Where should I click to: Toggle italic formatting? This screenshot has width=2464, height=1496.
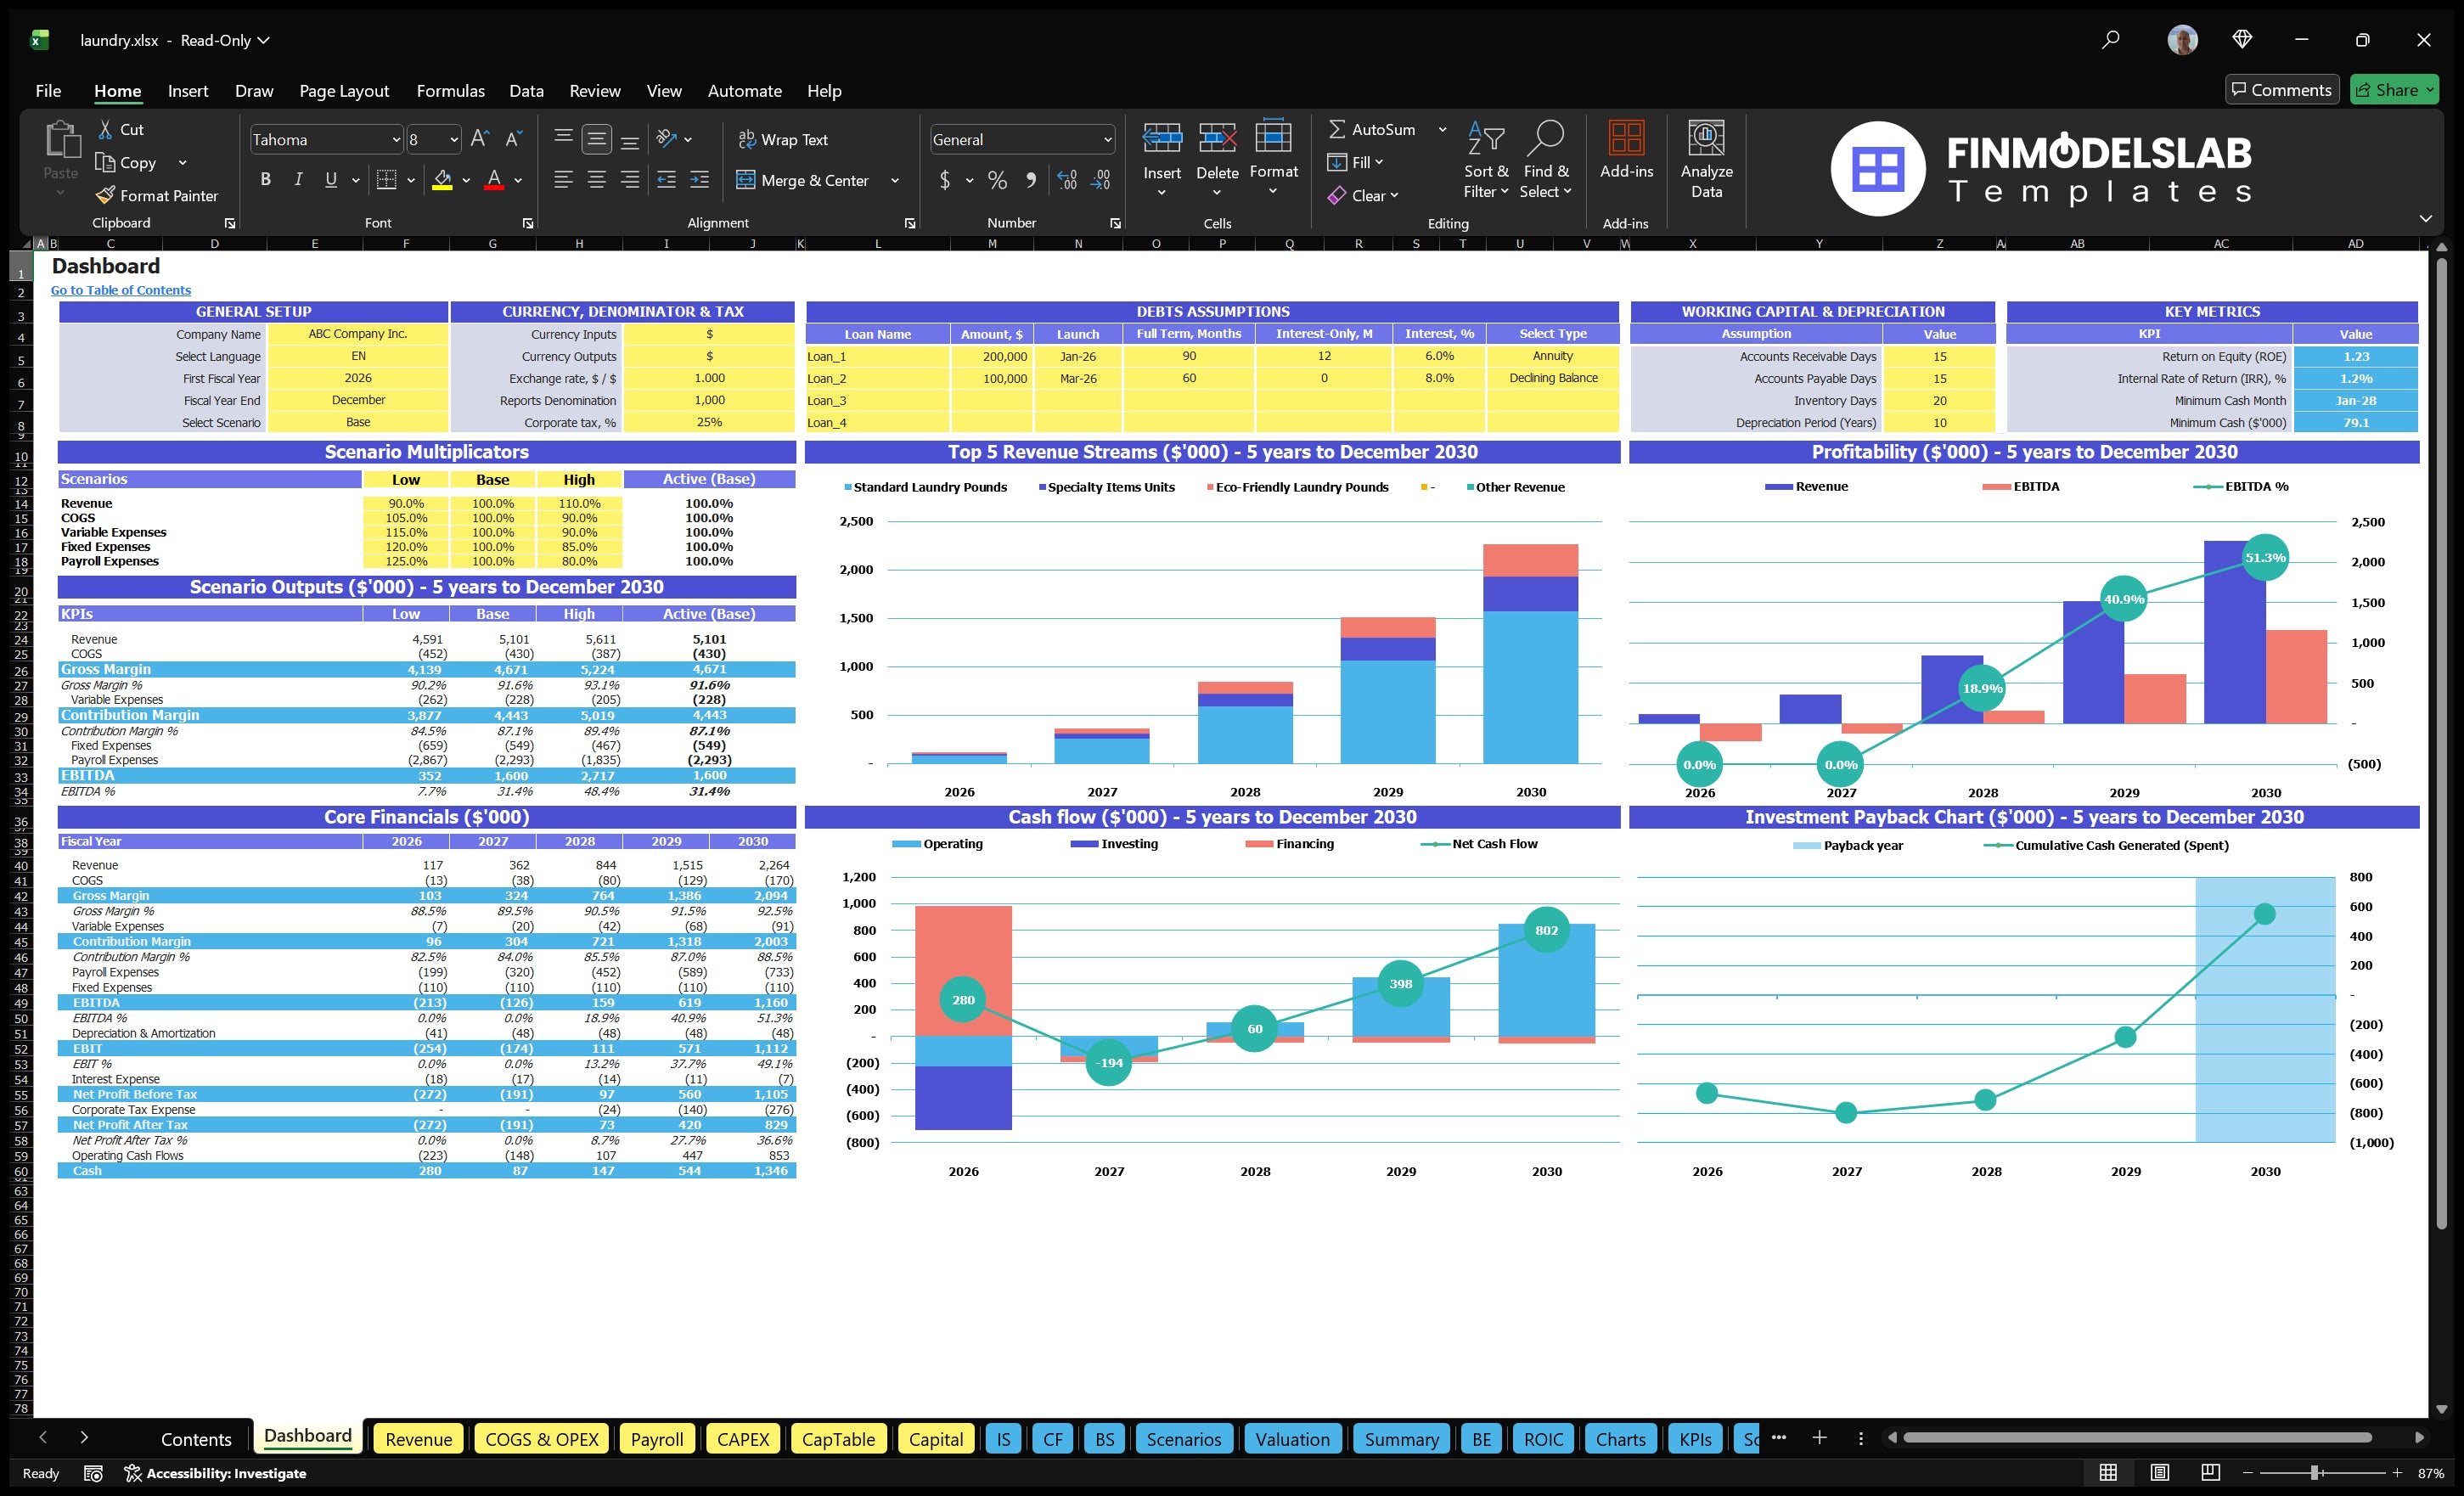[x=297, y=179]
